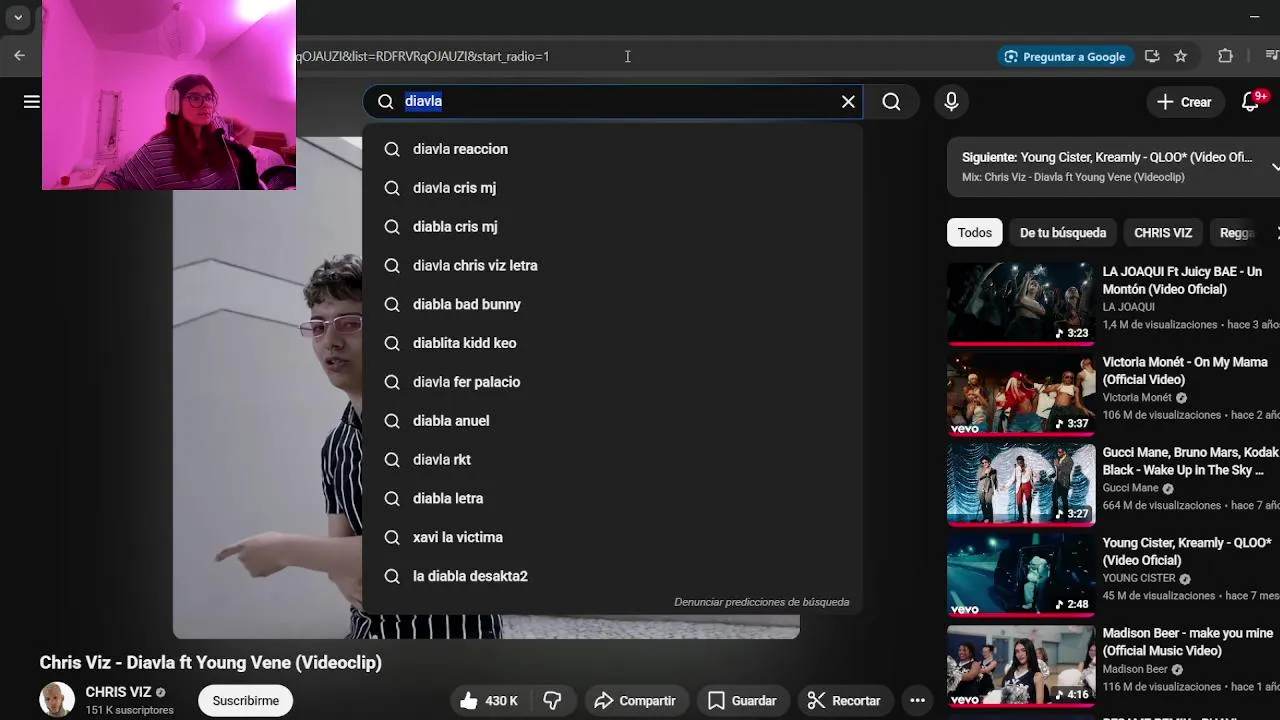The height and width of the screenshot is (720, 1280).
Task: Open 'Victoria Monét - On My Mama' title link
Action: coord(1185,371)
